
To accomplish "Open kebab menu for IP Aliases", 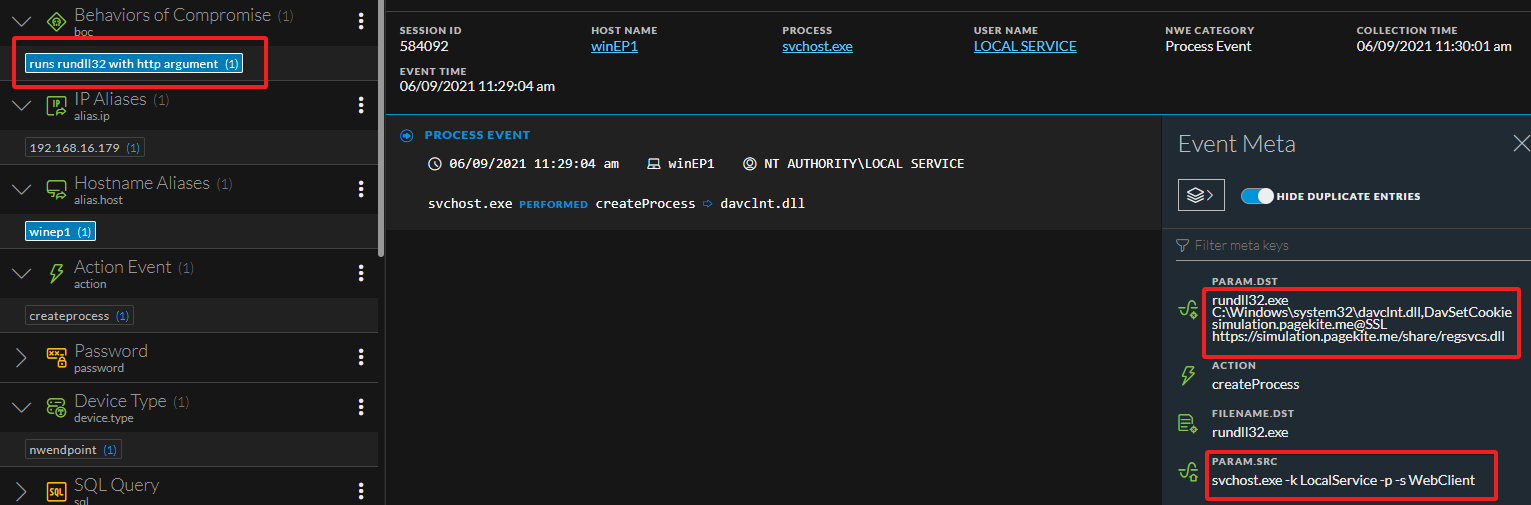I will tap(361, 106).
